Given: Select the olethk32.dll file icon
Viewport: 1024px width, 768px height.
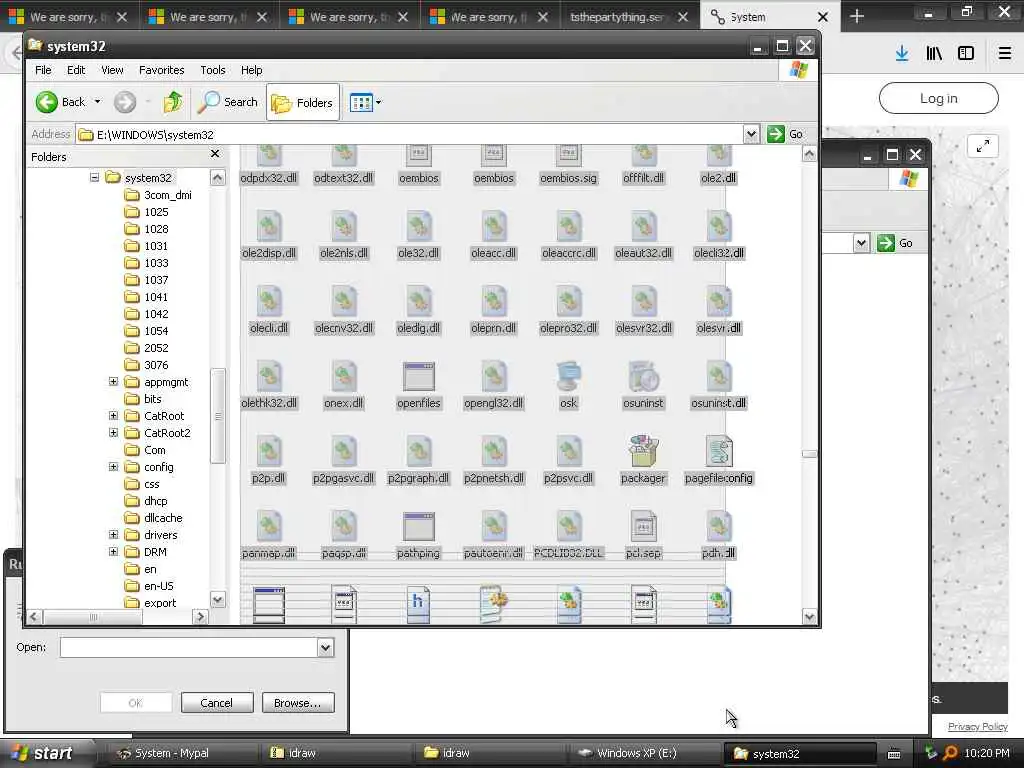Looking at the screenshot, I should coord(268,377).
